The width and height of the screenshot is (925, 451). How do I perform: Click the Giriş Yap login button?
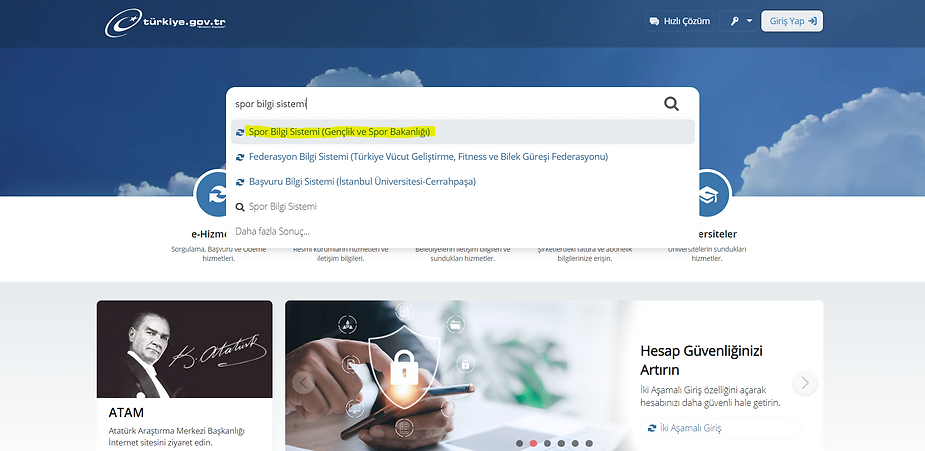coord(792,21)
